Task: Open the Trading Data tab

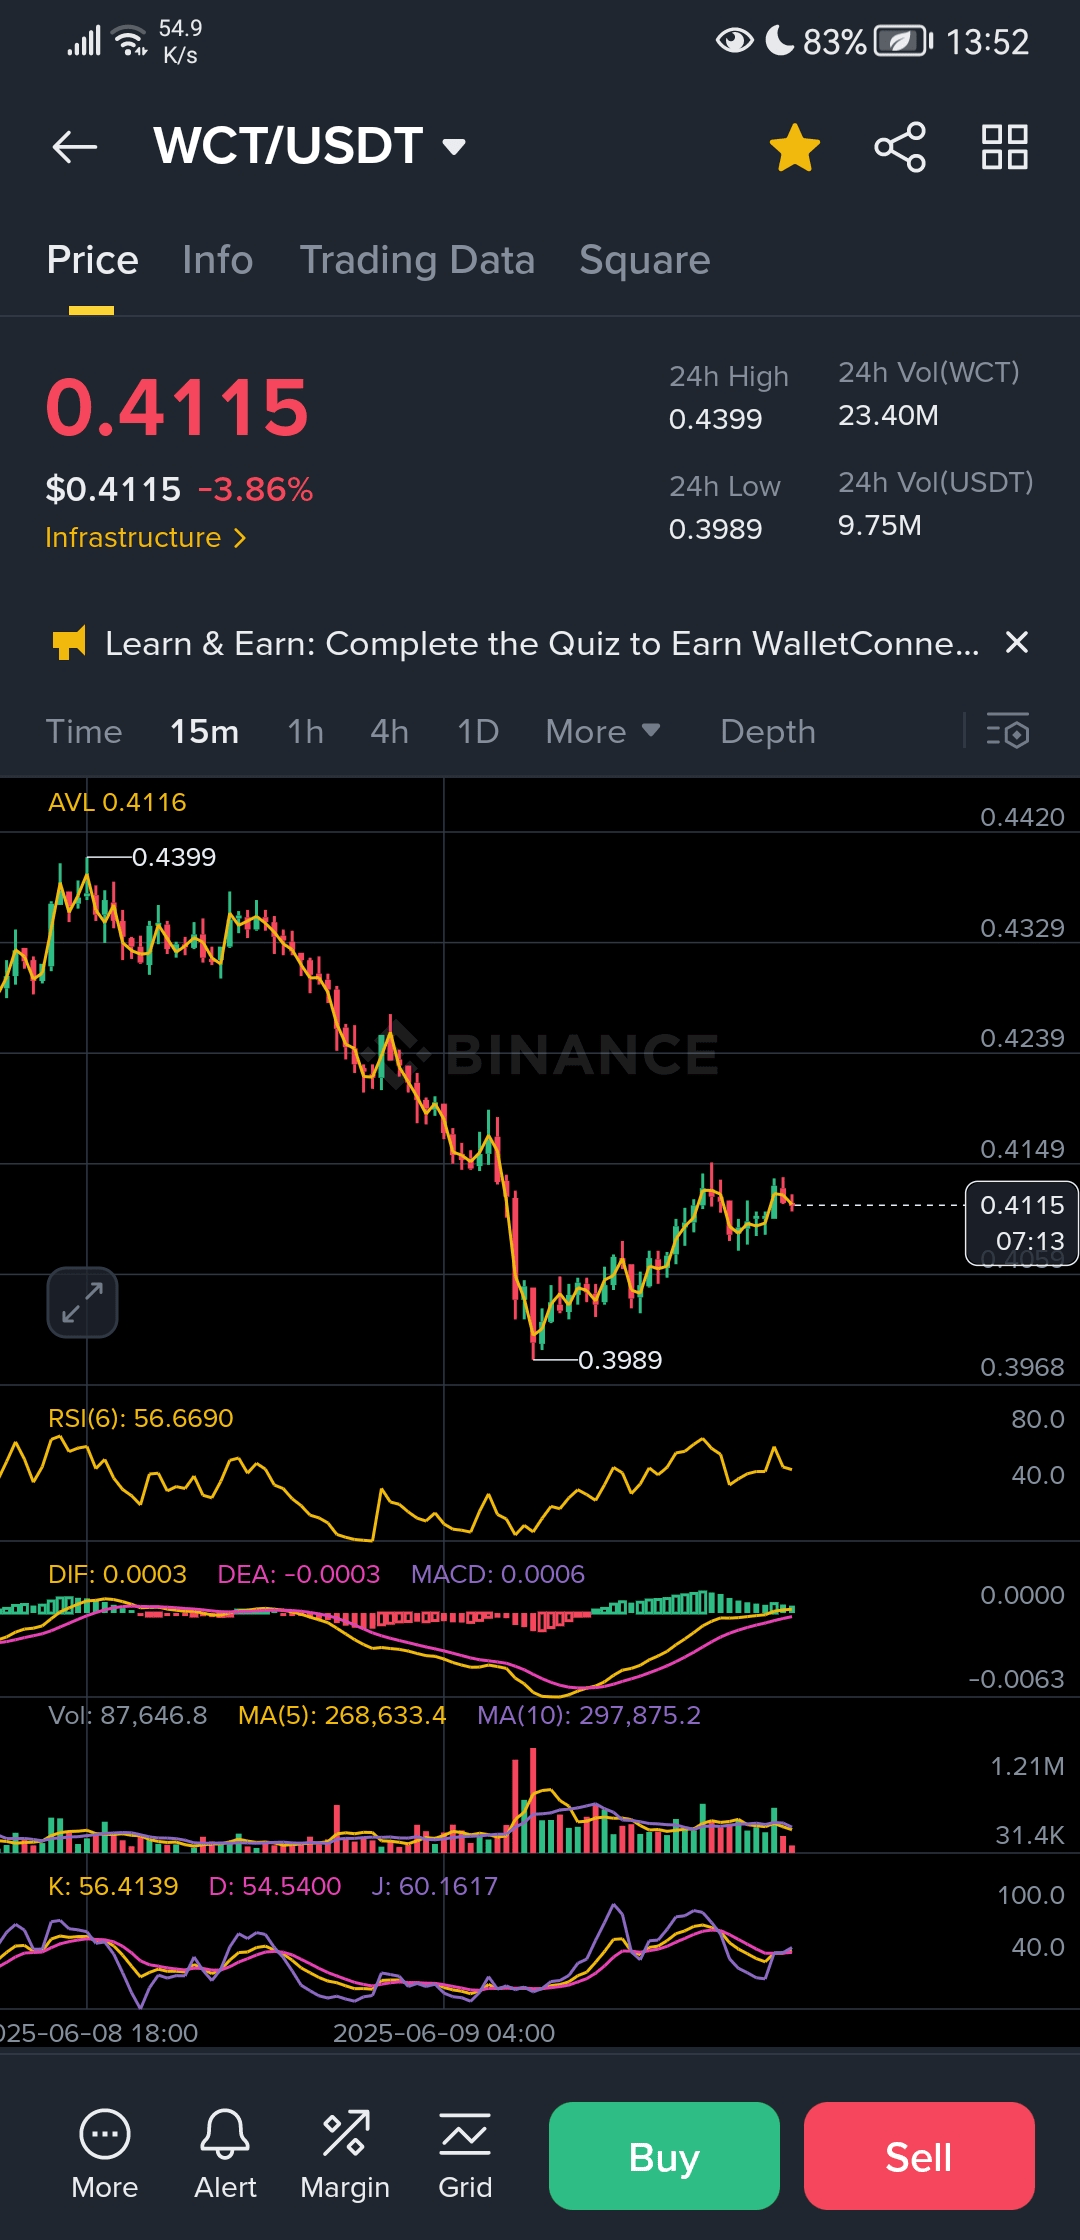Action: point(417,260)
